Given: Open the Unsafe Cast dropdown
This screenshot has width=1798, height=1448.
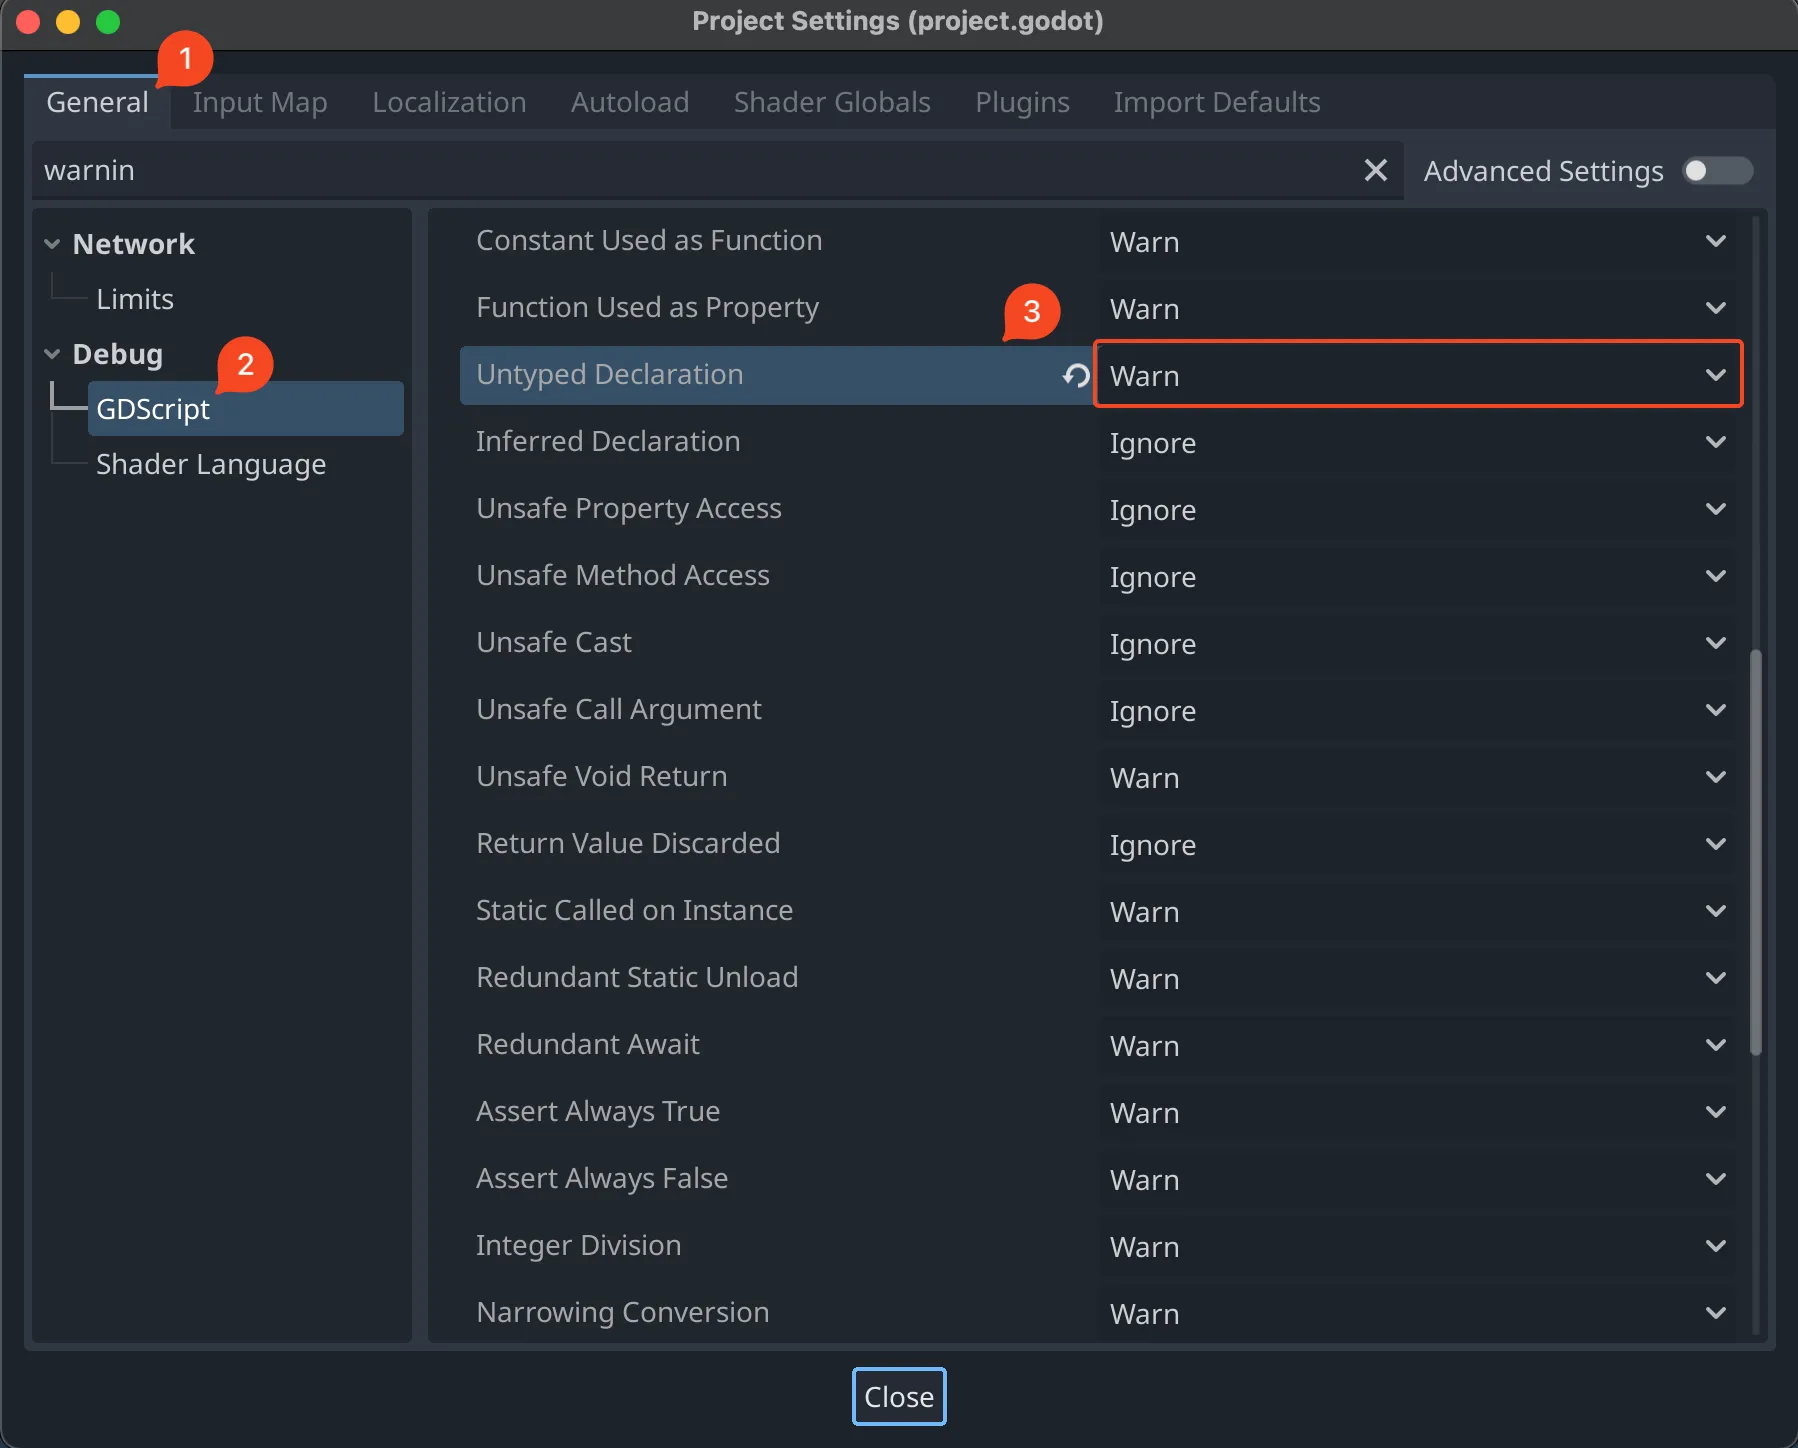Looking at the screenshot, I should [x=1418, y=643].
